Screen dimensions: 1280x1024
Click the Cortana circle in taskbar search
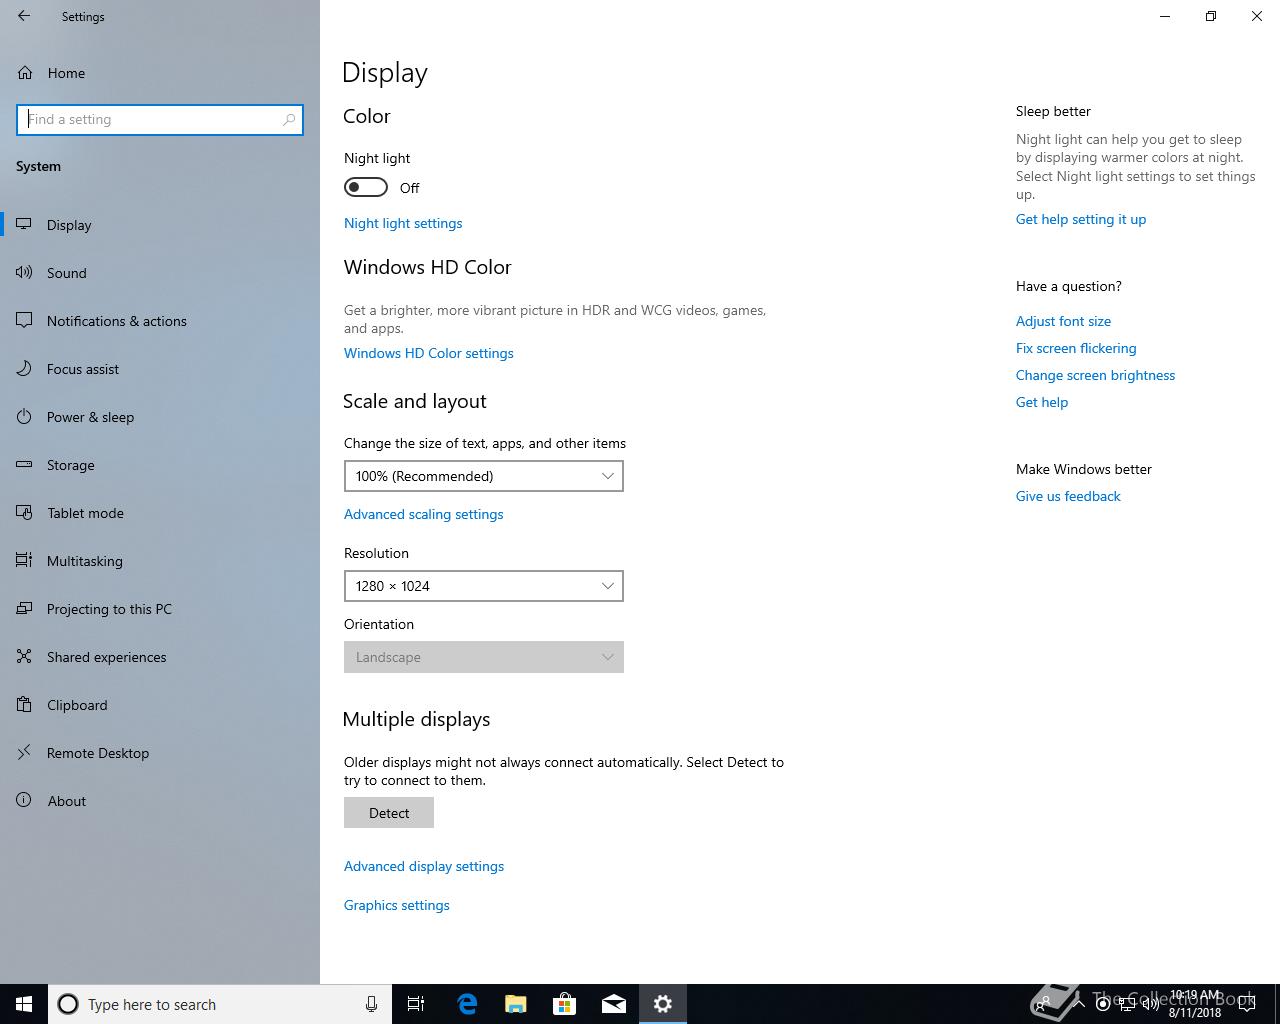(68, 1004)
